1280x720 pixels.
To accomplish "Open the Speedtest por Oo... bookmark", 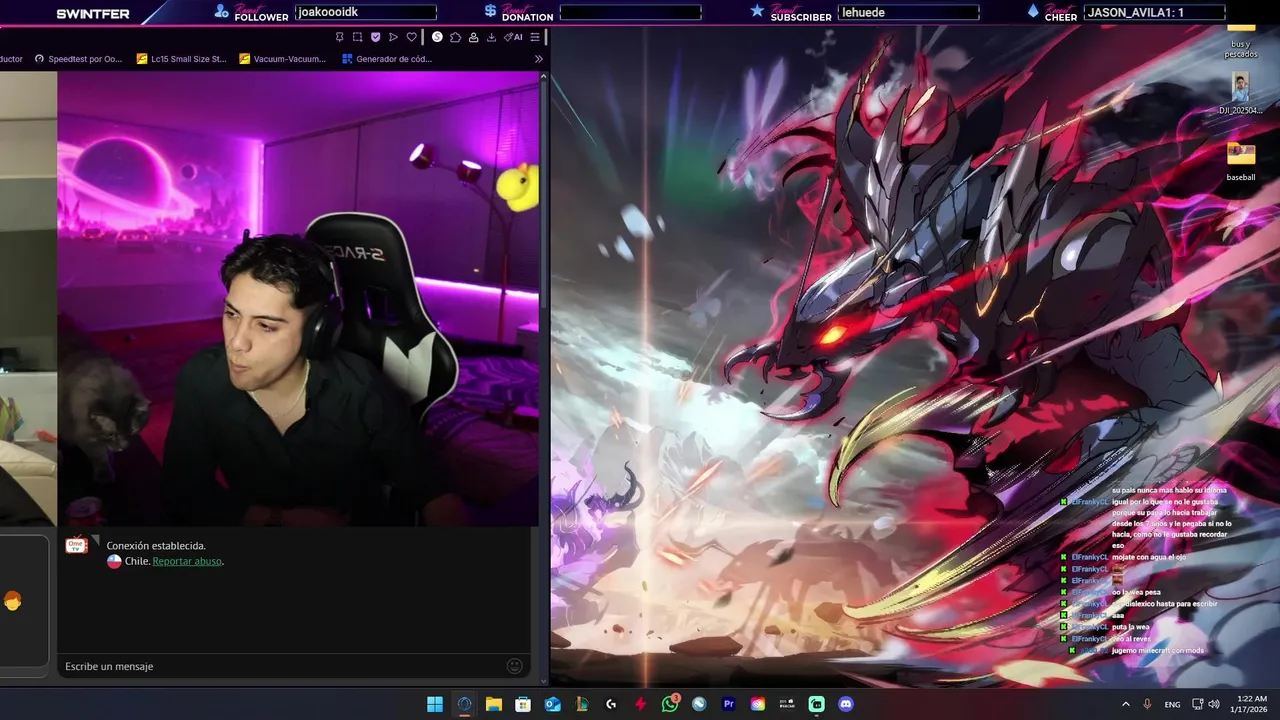I will tap(78, 59).
